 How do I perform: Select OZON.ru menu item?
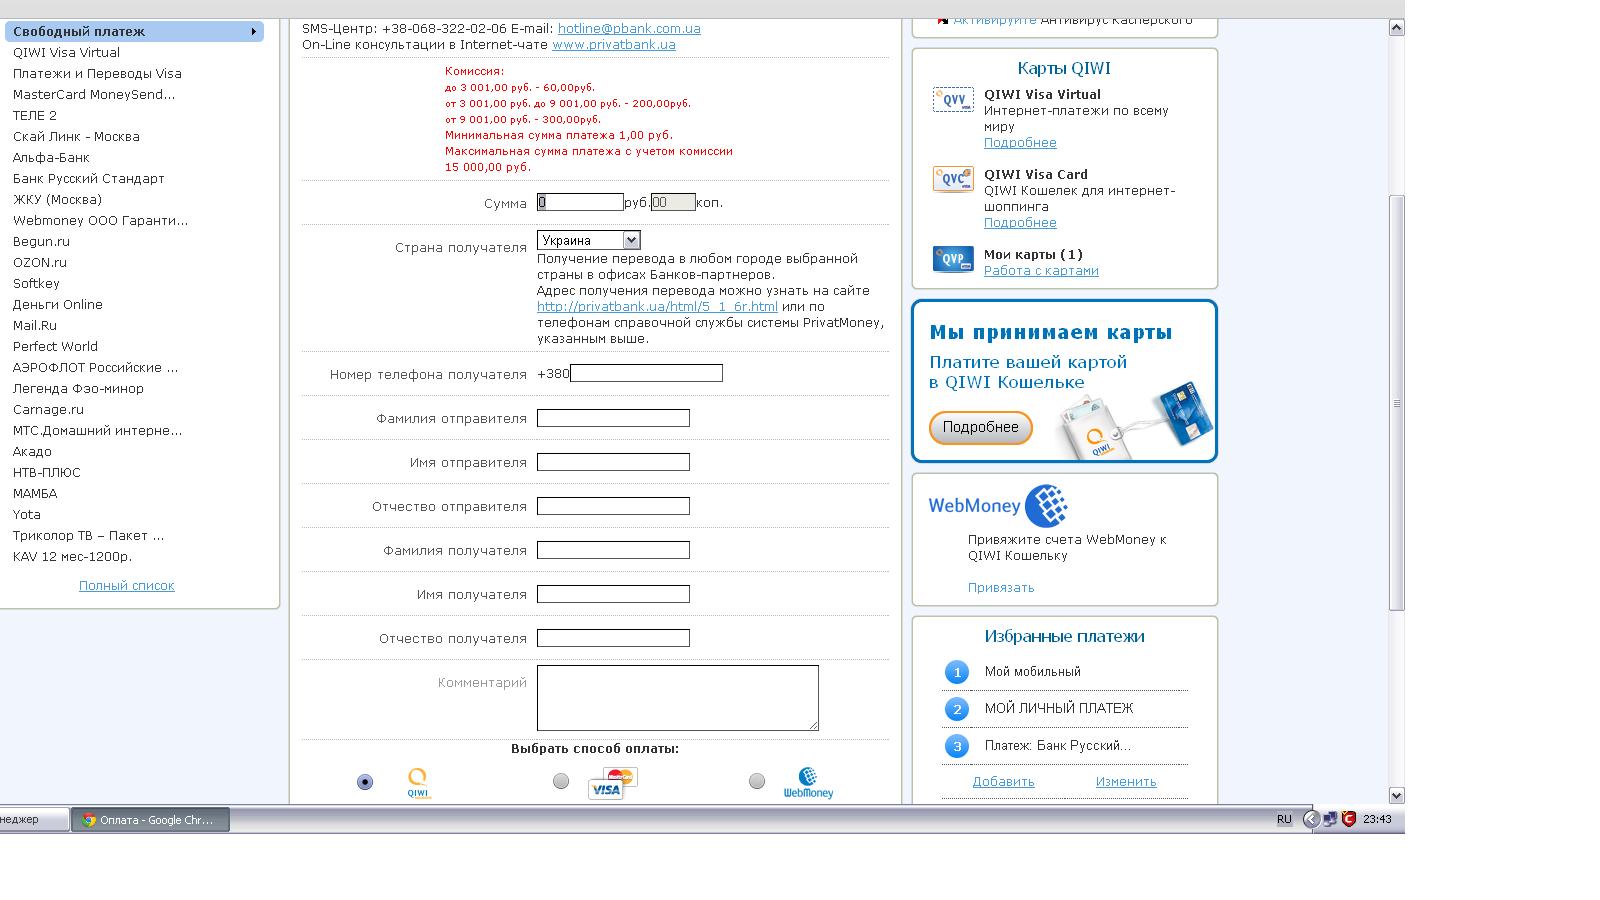pyautogui.click(x=40, y=263)
